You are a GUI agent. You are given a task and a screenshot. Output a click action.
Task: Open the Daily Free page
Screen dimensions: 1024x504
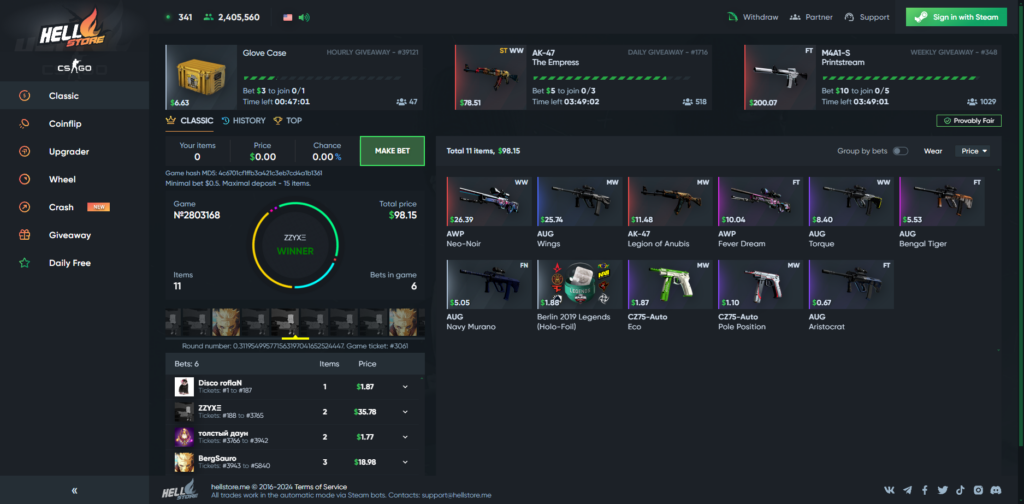(74, 263)
